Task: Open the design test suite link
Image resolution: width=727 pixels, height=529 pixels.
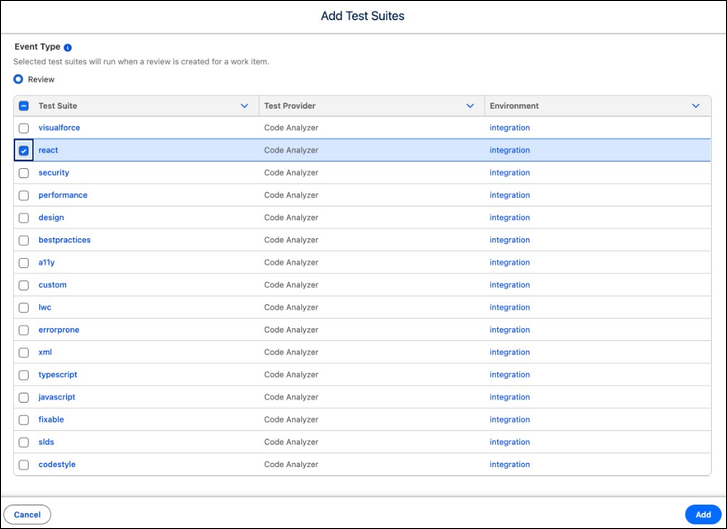Action: coord(51,217)
